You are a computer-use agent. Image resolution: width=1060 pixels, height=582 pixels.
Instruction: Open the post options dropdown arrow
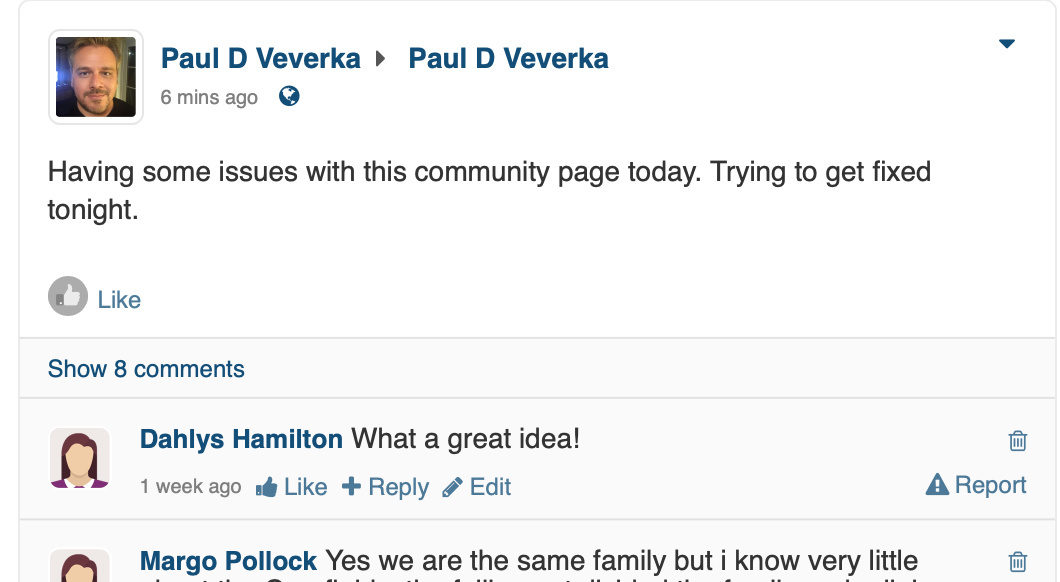tap(1007, 44)
